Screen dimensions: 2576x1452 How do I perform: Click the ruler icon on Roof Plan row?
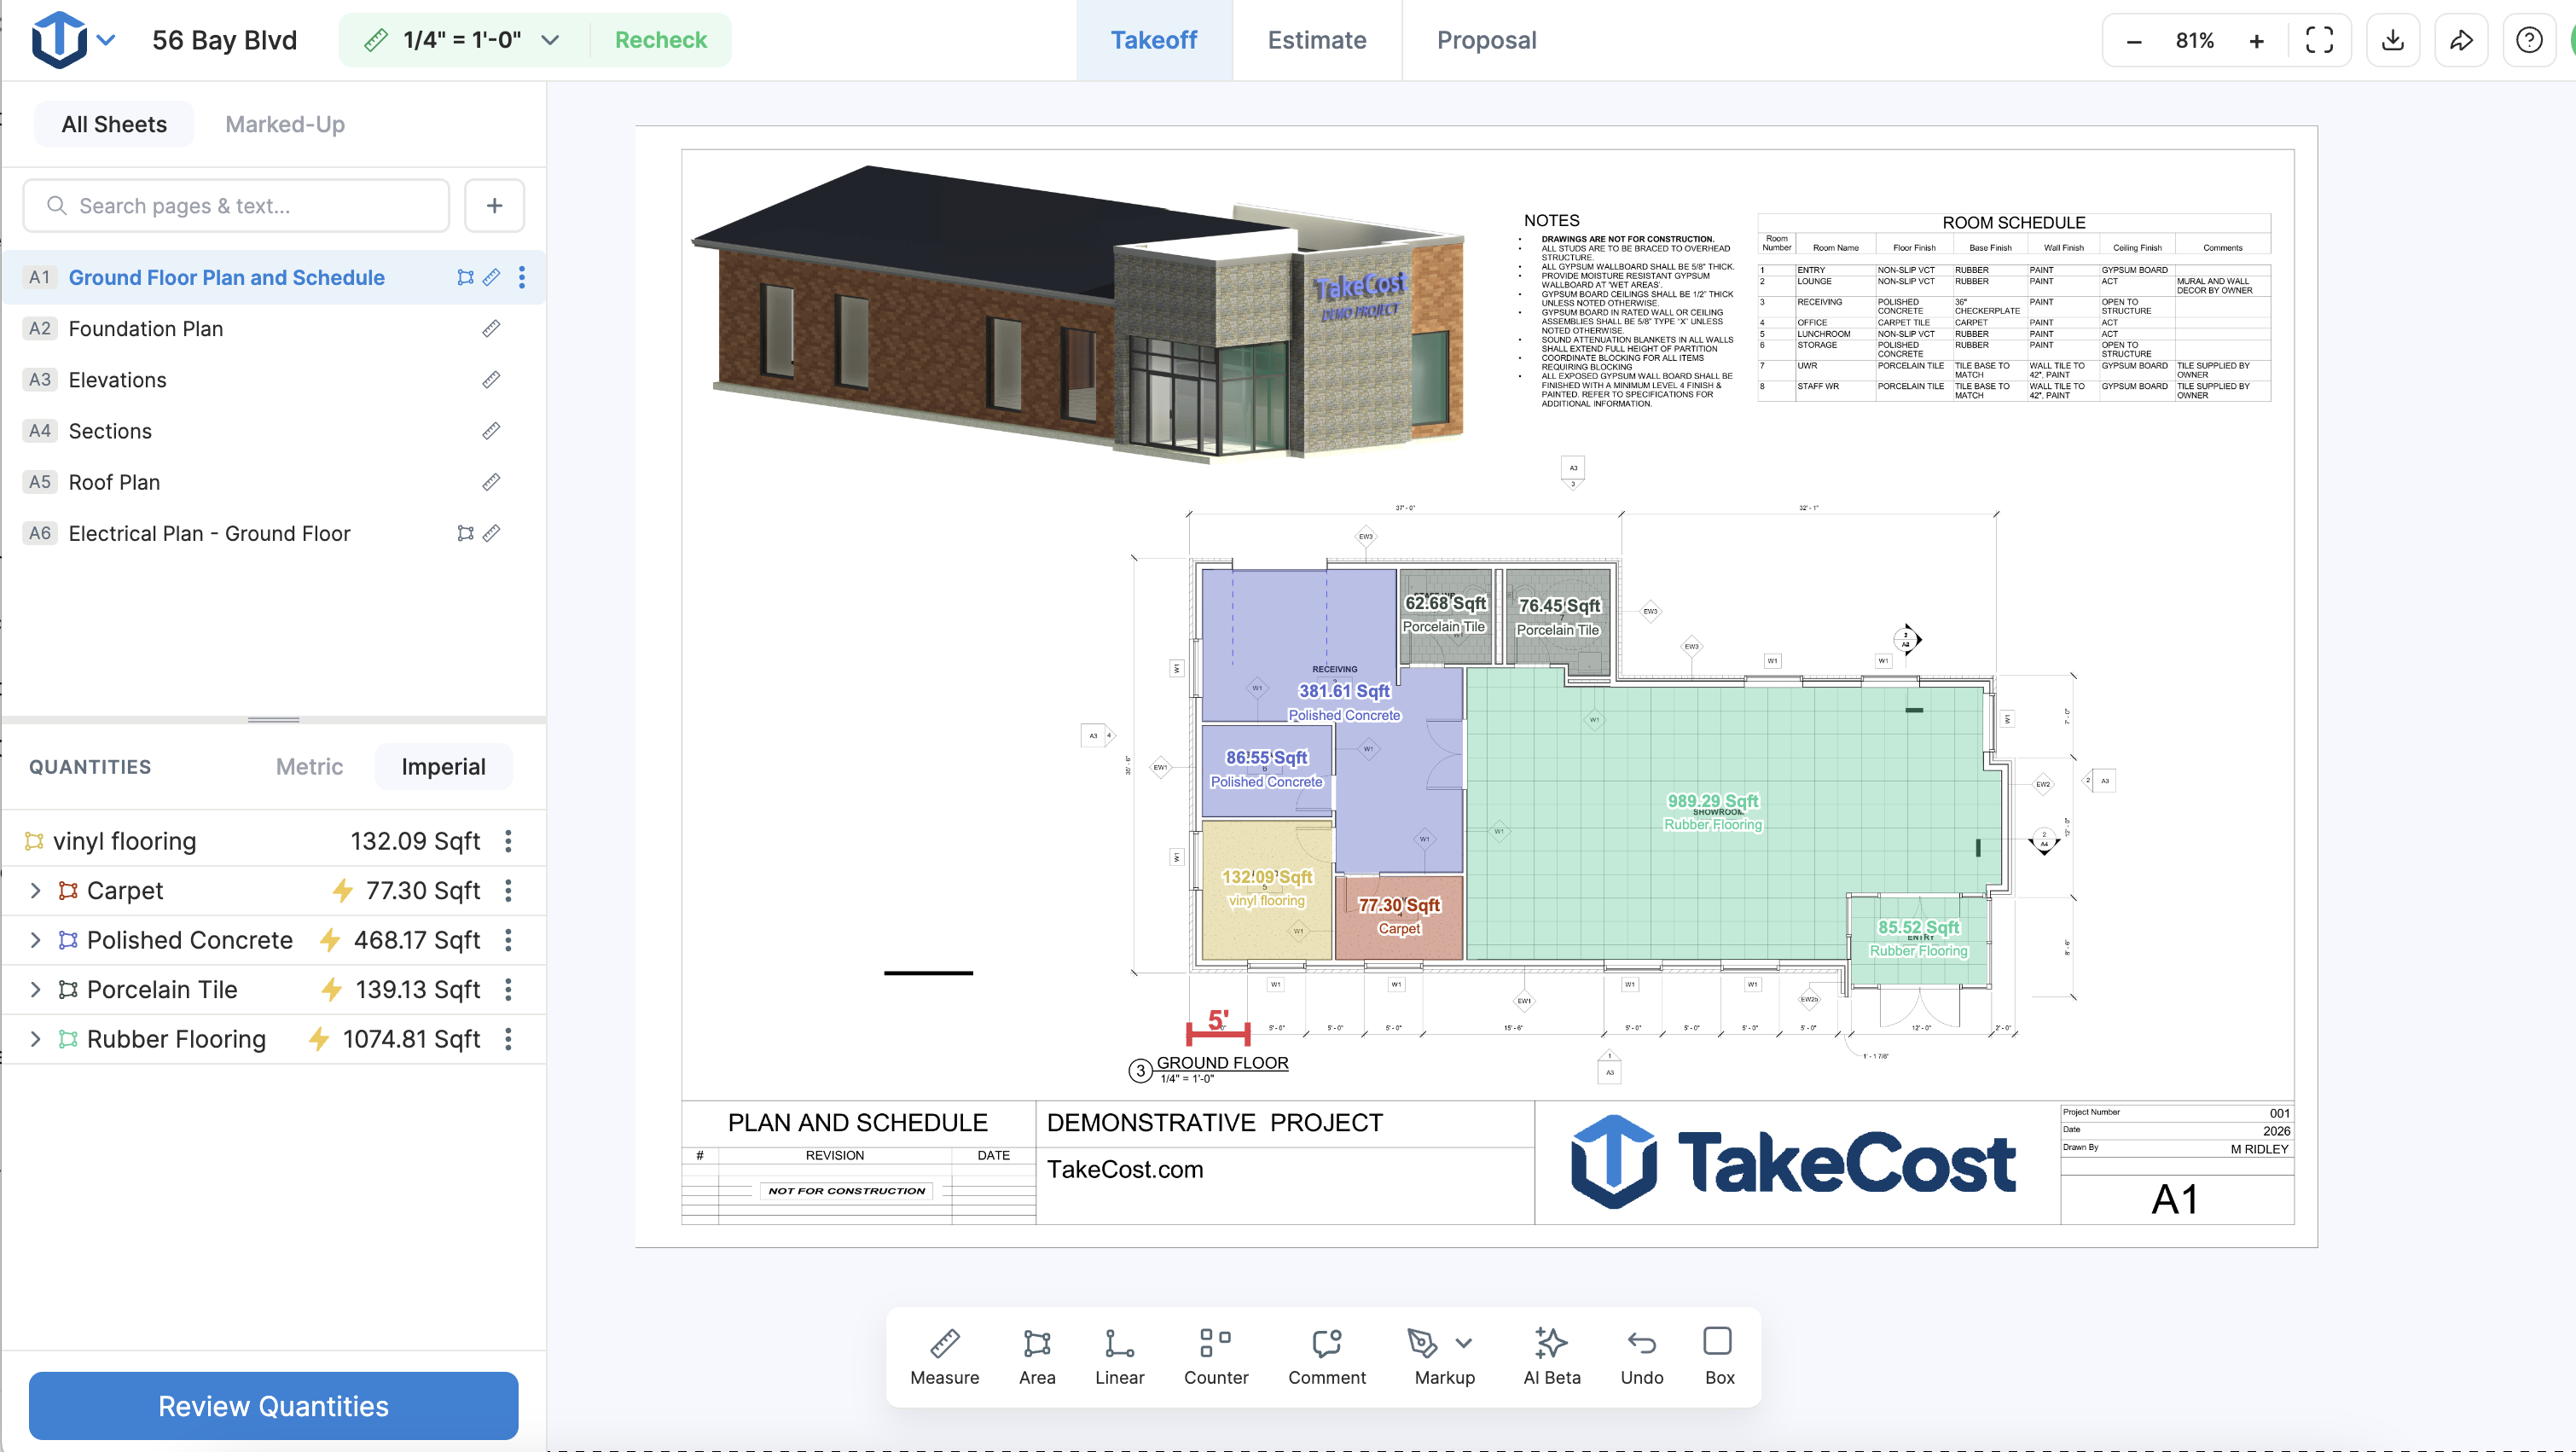491,482
